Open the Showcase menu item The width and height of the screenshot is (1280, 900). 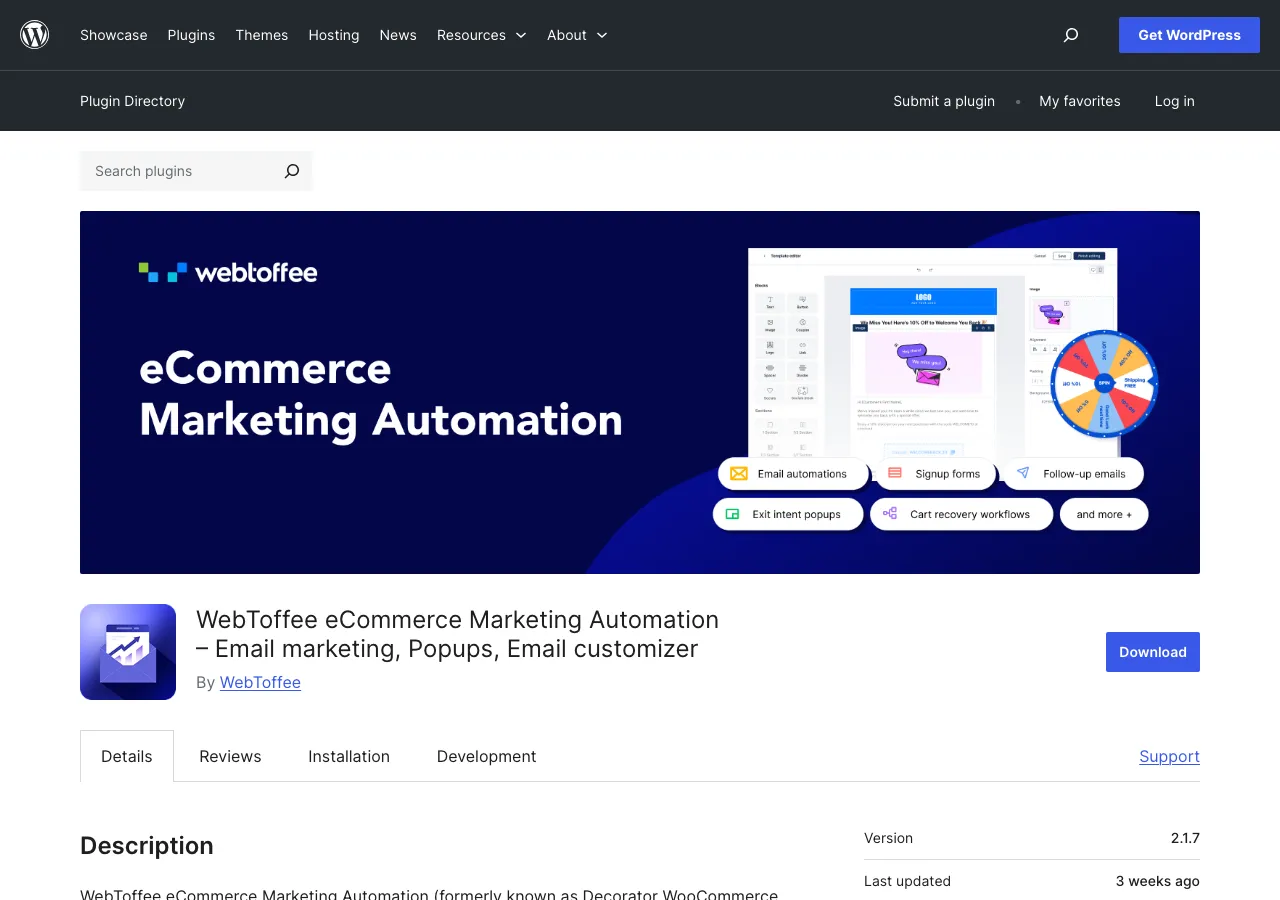pos(114,35)
